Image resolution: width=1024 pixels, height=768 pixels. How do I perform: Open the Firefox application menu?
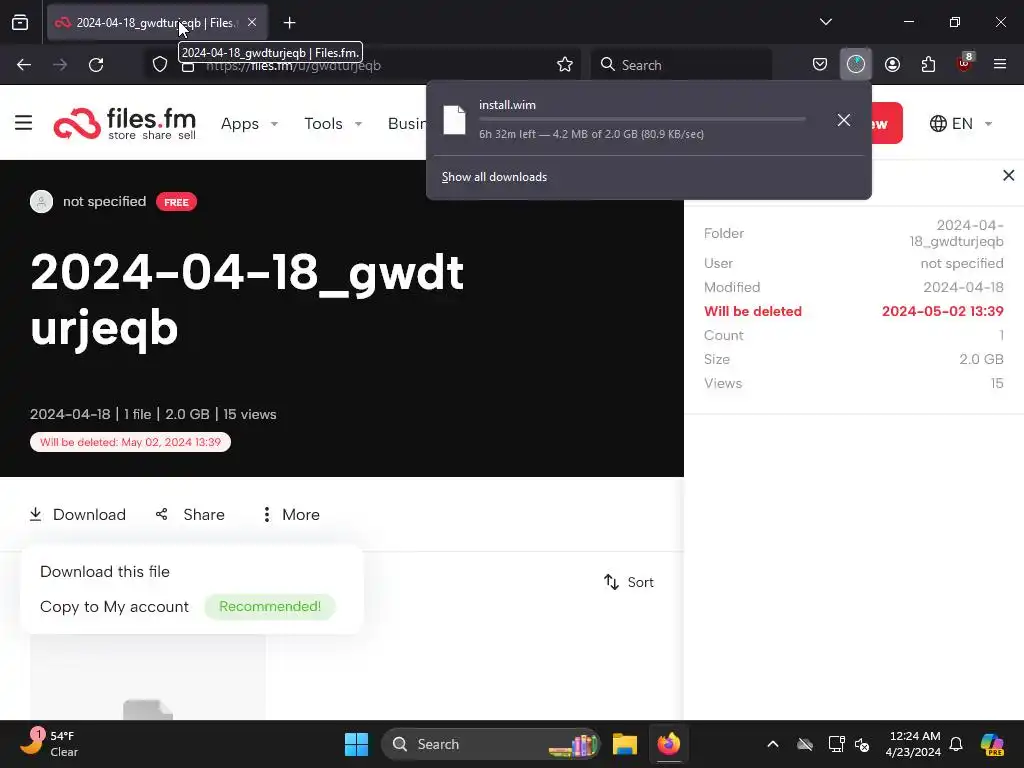point(1000,64)
